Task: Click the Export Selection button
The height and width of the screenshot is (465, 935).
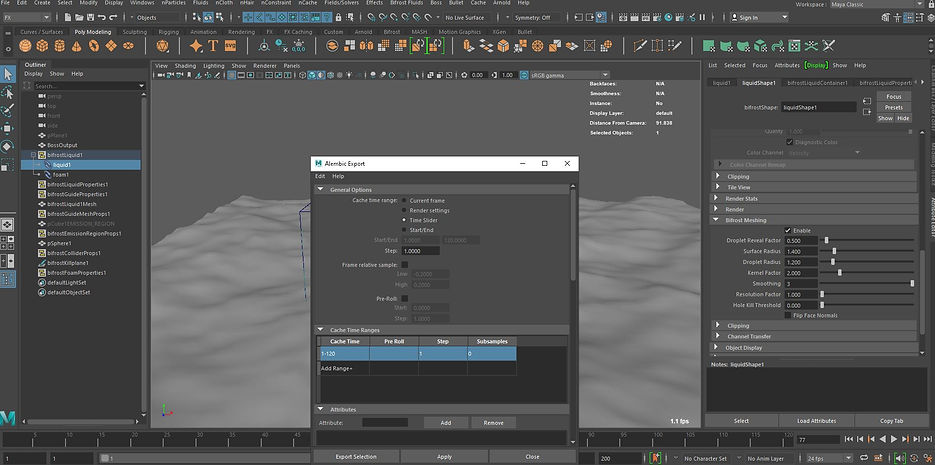Action: tap(355, 457)
